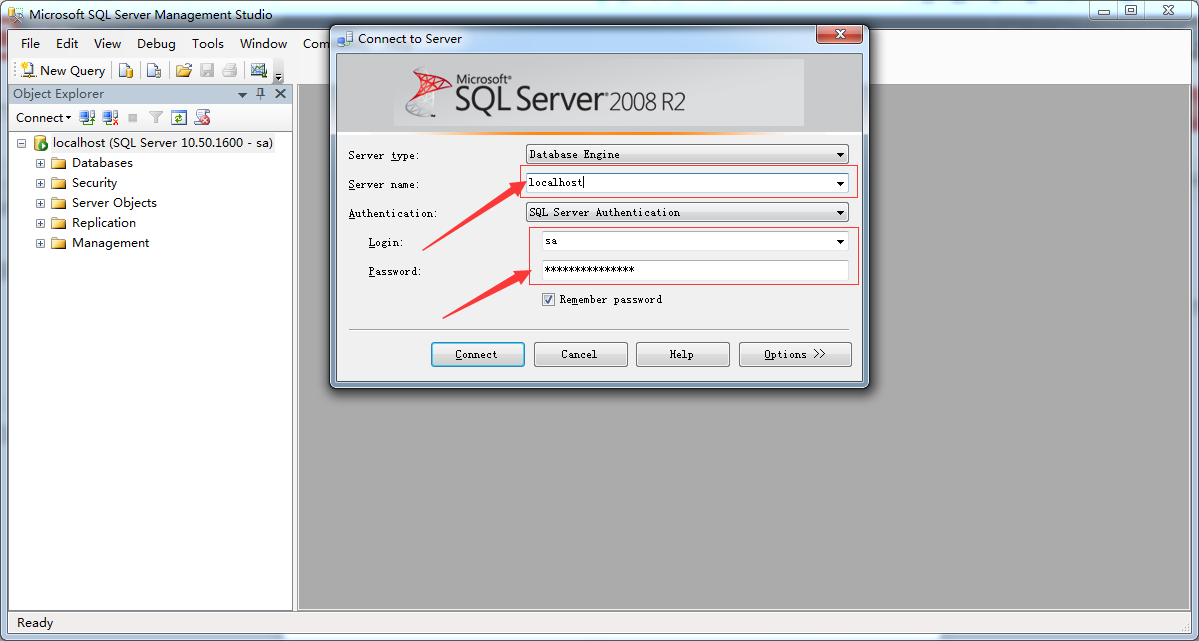
Task: Open the Server name dropdown arrow
Action: 840,184
